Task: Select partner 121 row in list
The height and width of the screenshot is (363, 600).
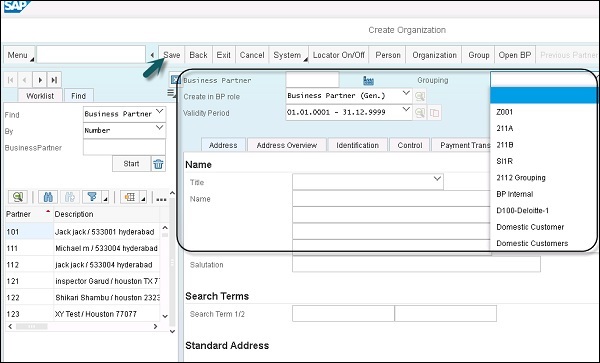Action: 82,281
